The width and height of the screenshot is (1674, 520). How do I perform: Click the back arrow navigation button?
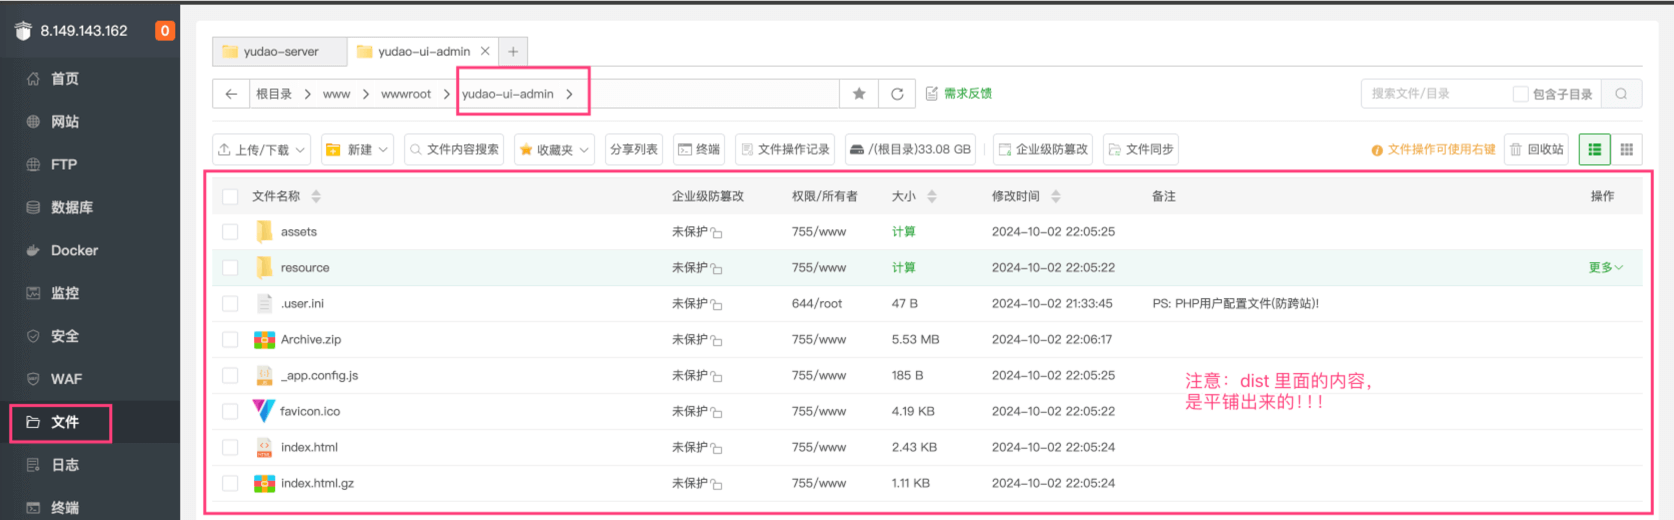pos(231,94)
